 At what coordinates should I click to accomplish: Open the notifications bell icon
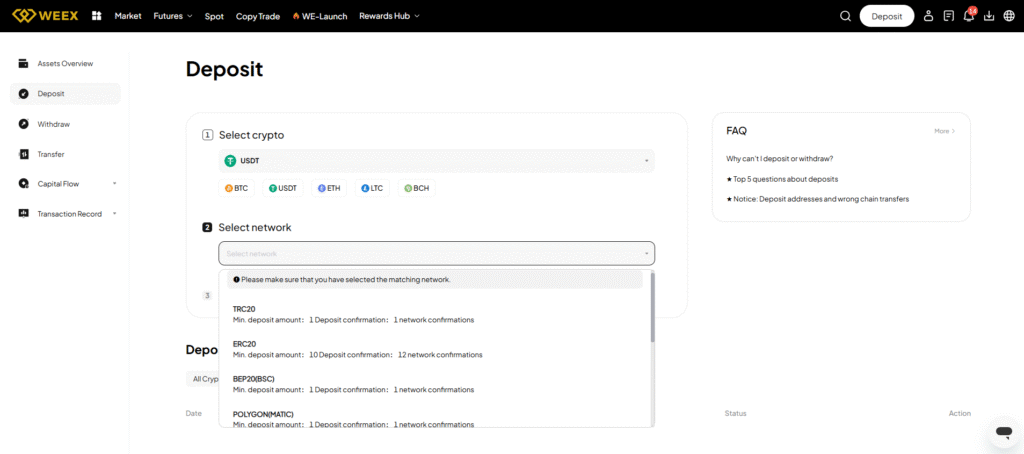(968, 16)
